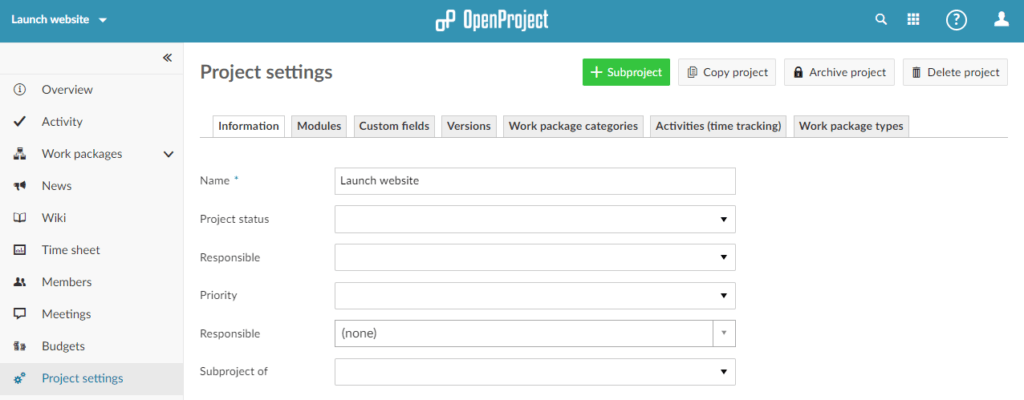Click the Budgets money icon

tap(20, 346)
